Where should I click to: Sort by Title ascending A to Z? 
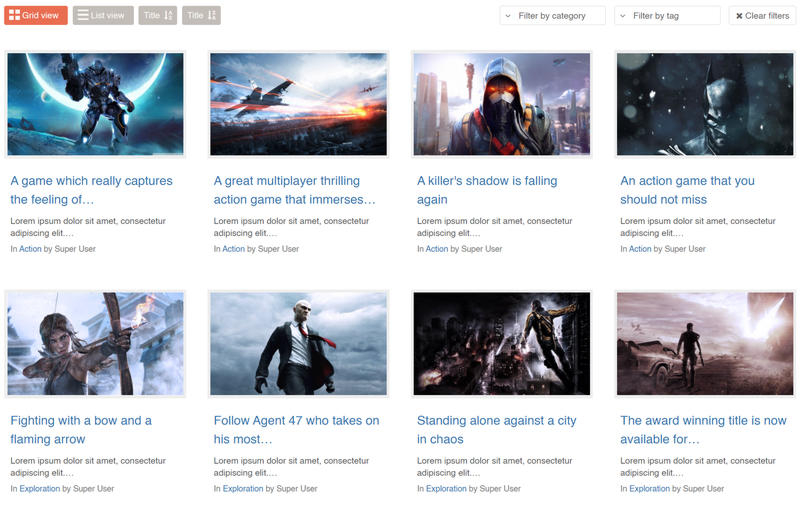click(x=158, y=15)
